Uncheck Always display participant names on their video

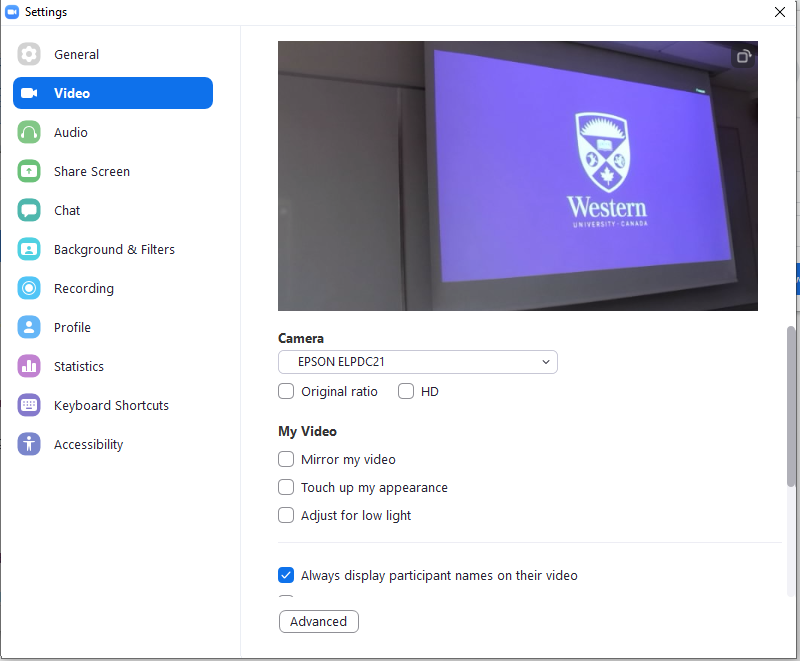[x=286, y=575]
